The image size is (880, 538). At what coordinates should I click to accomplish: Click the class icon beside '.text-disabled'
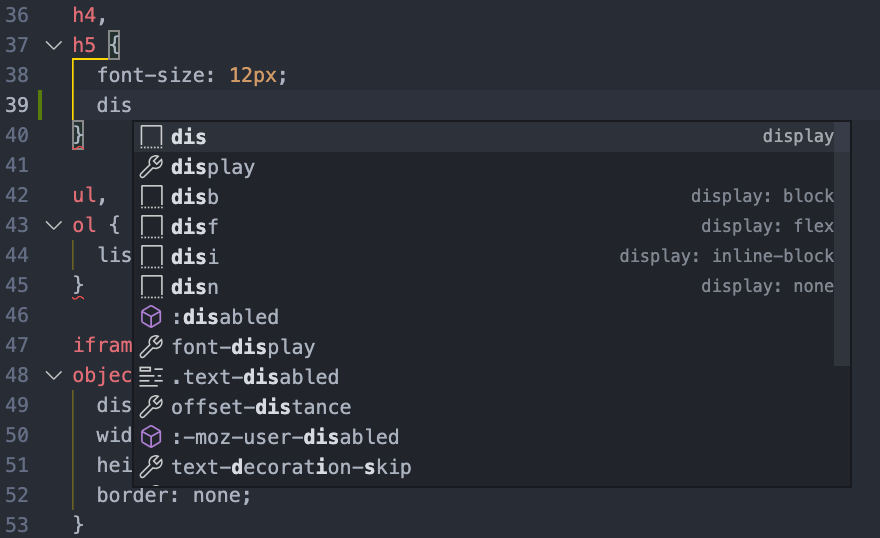[x=151, y=377]
